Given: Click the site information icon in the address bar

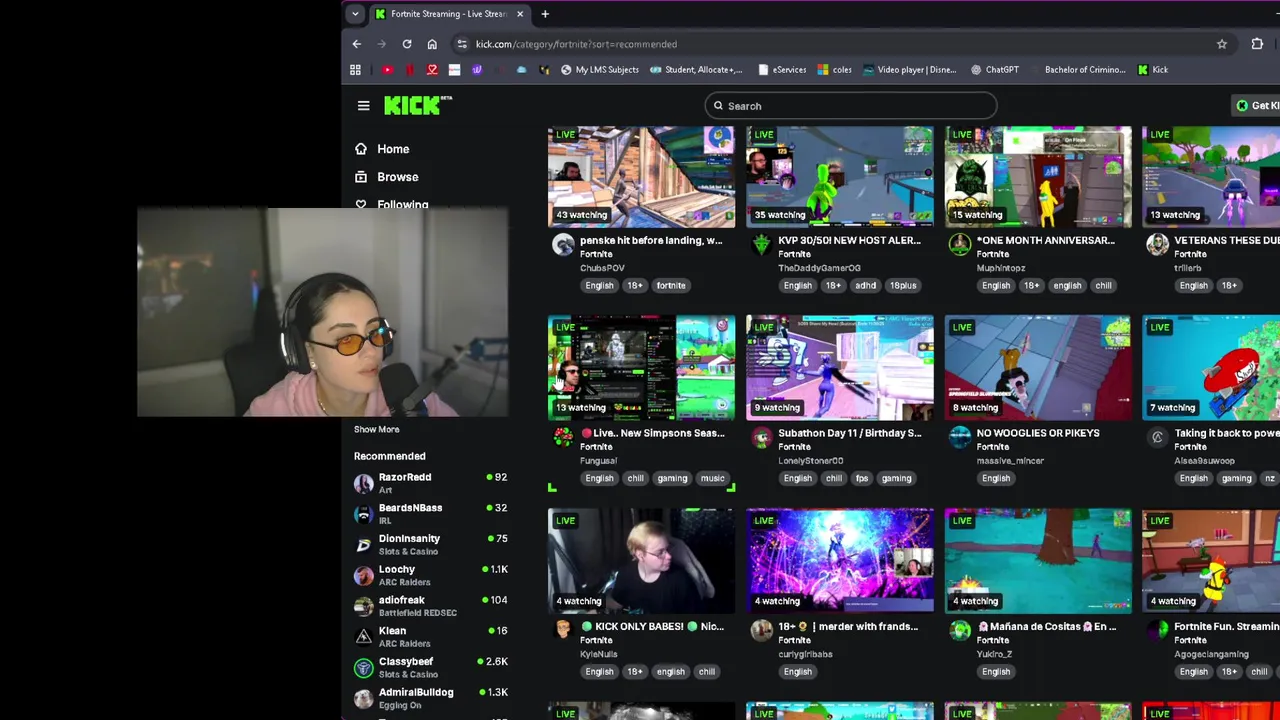Looking at the screenshot, I should click(462, 44).
